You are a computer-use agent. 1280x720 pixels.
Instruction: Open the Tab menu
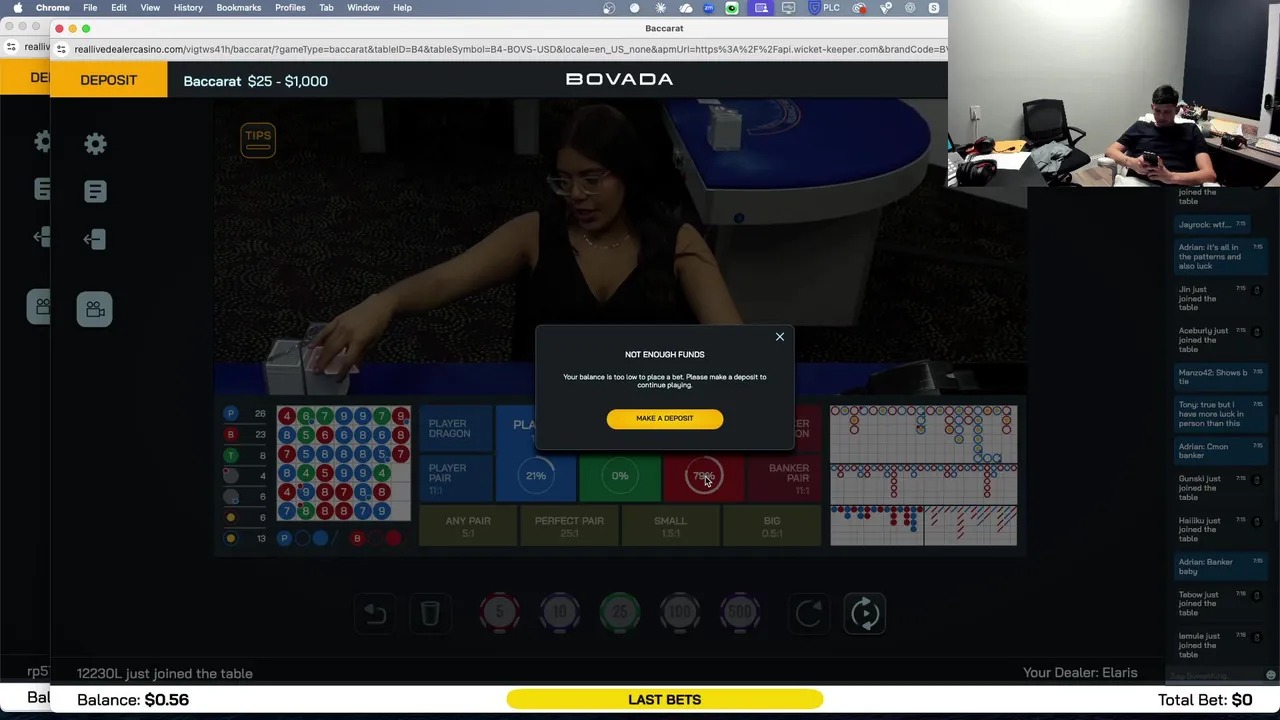(x=326, y=8)
